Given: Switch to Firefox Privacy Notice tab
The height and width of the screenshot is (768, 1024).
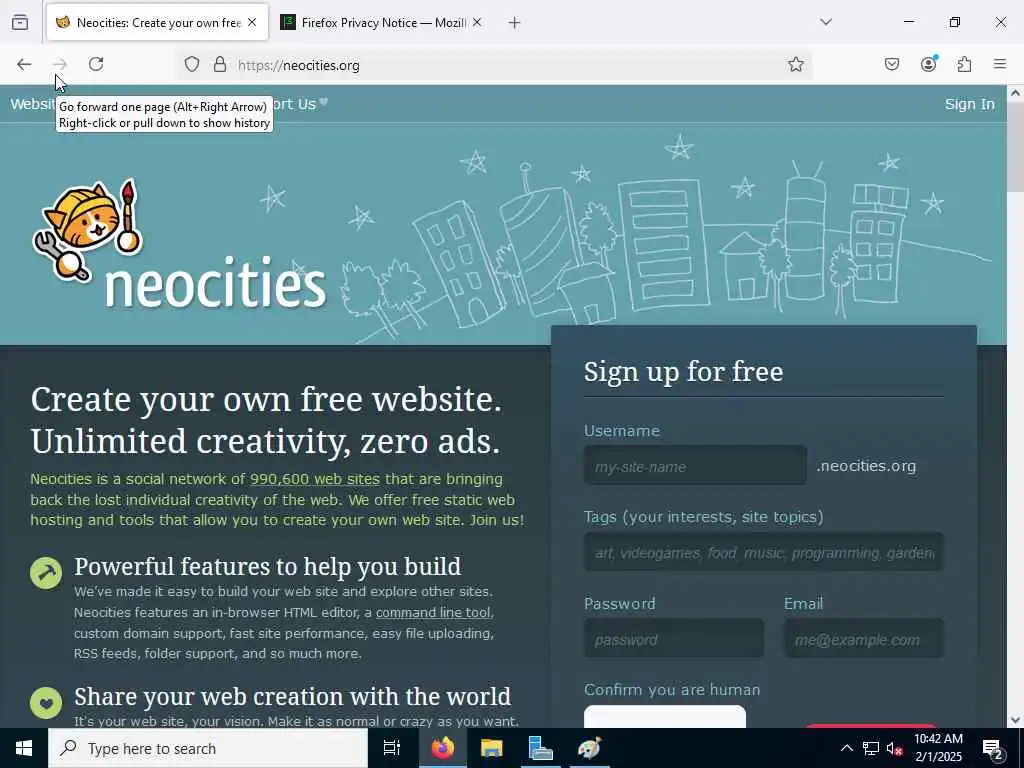Looking at the screenshot, I should pos(382,22).
